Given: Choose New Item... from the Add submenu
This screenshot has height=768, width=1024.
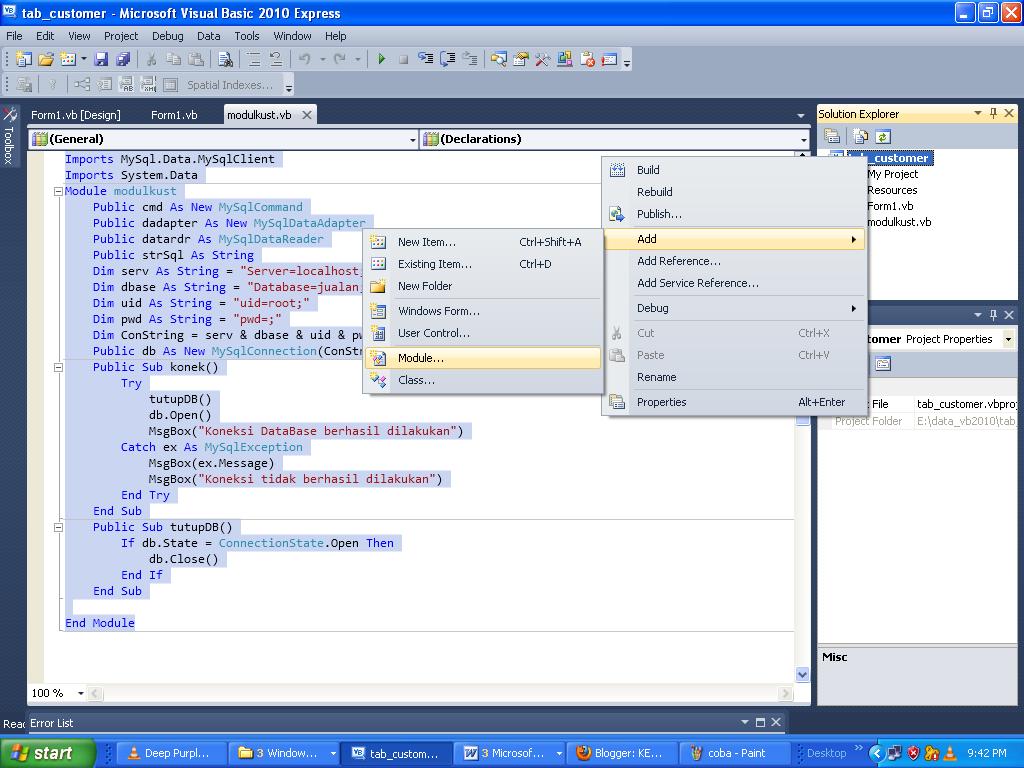Looking at the screenshot, I should (x=483, y=242).
